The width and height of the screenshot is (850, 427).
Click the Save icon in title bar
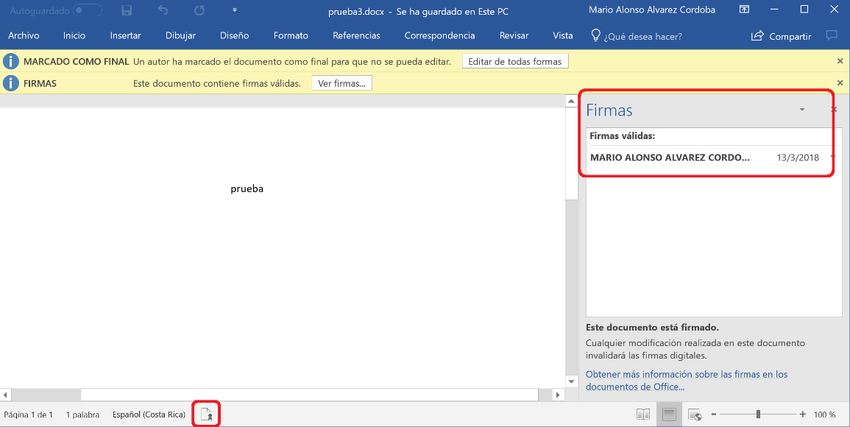tap(126, 10)
